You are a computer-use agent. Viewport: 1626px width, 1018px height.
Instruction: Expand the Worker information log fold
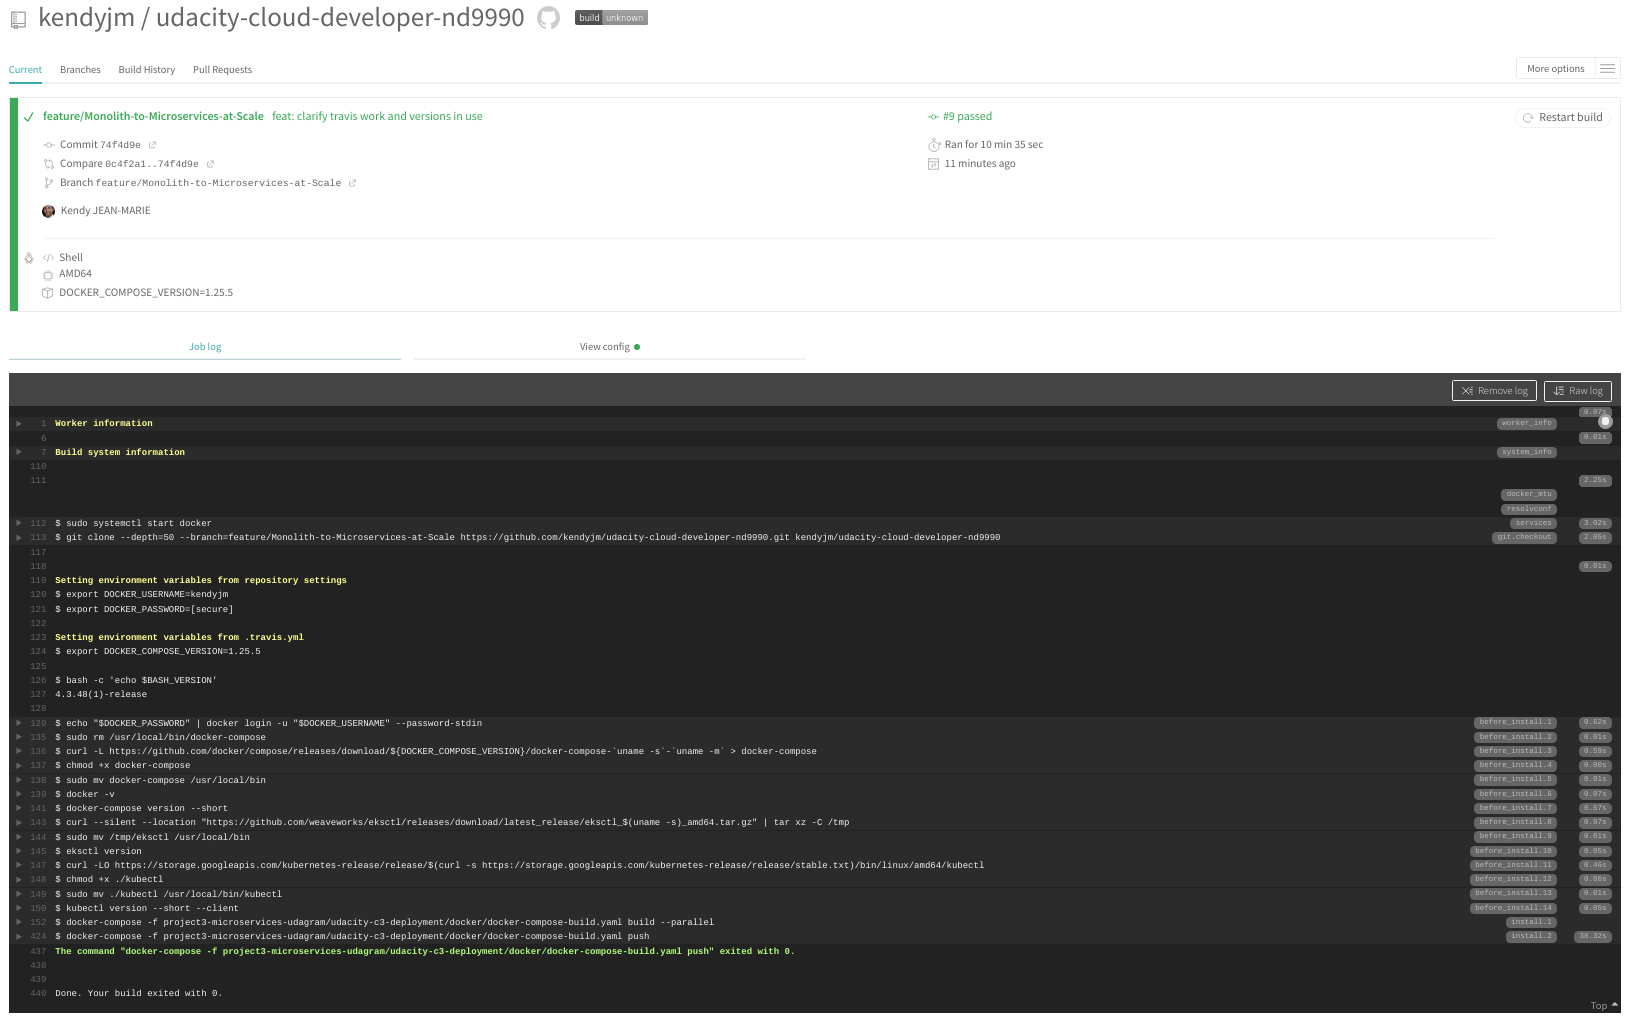[x=19, y=424]
